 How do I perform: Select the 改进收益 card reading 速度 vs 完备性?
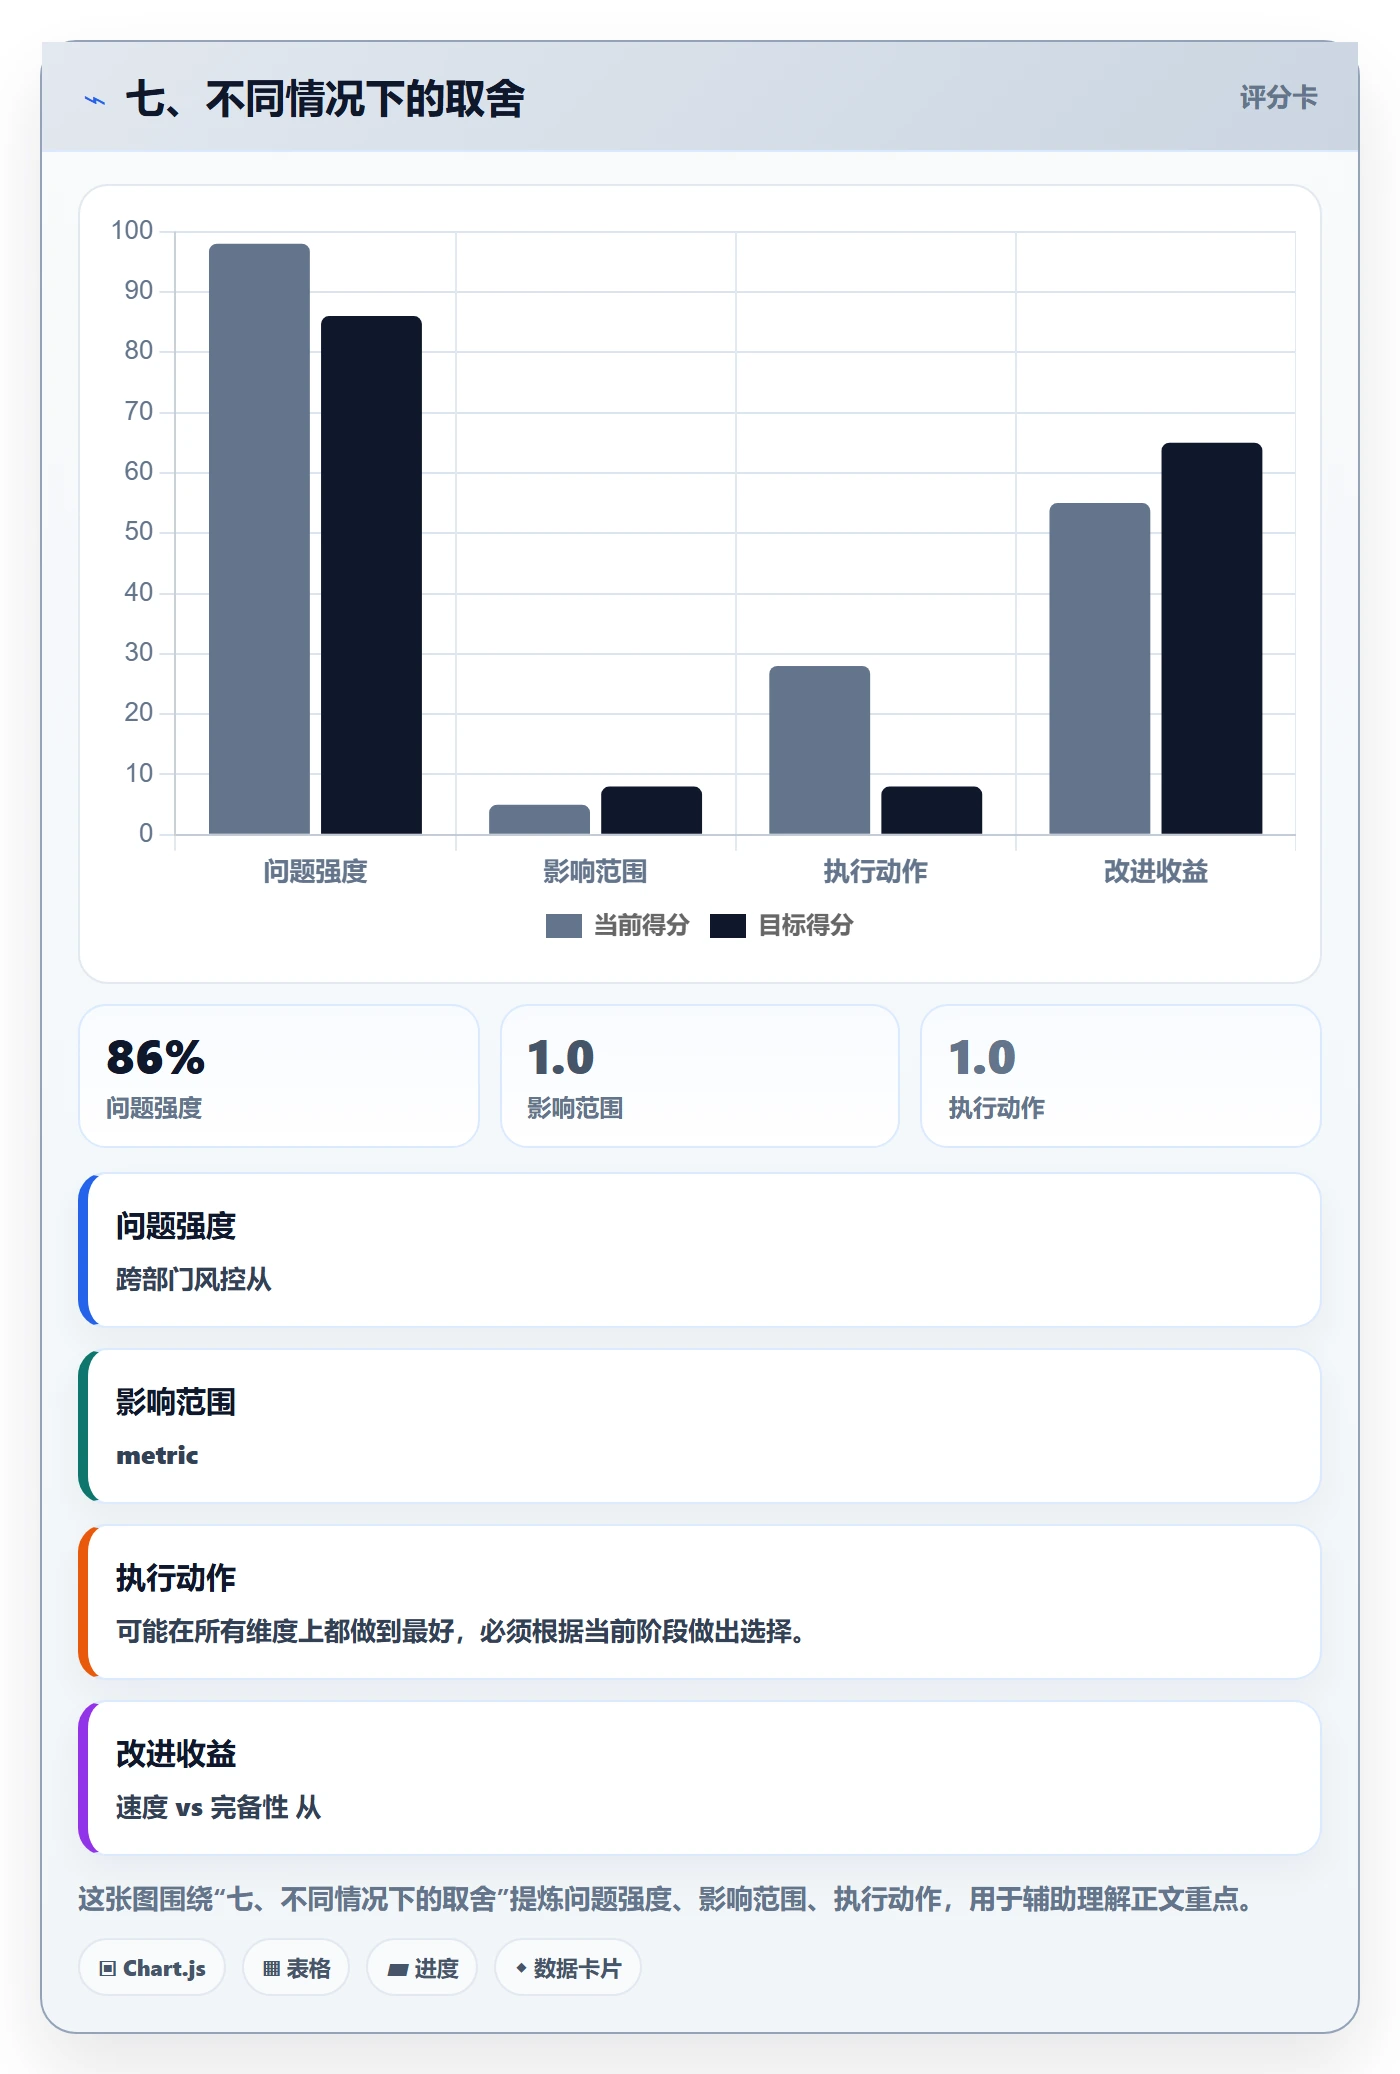pos(700,1778)
